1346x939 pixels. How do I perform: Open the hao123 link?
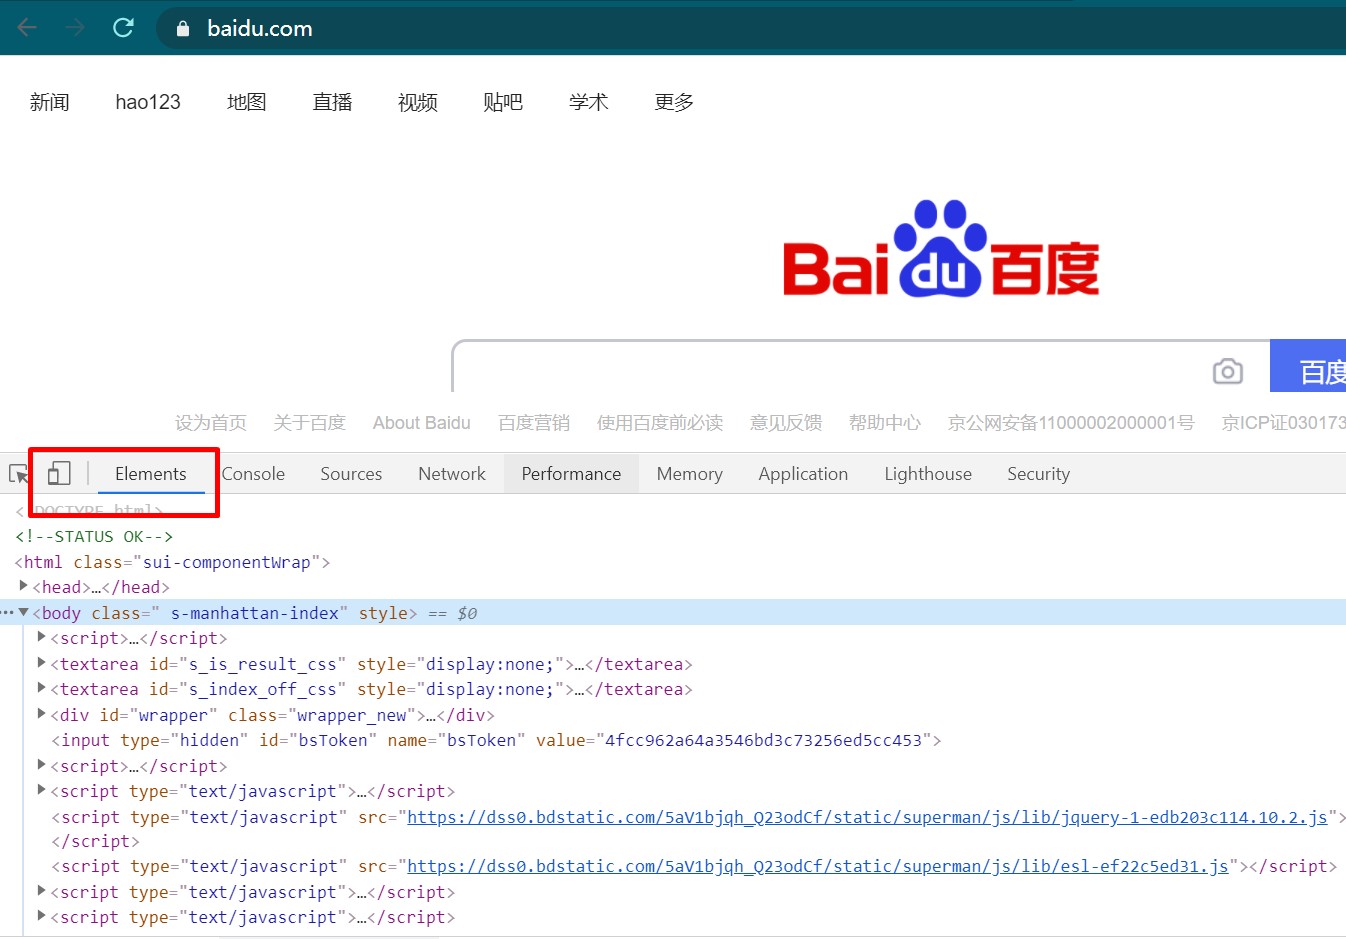148,102
